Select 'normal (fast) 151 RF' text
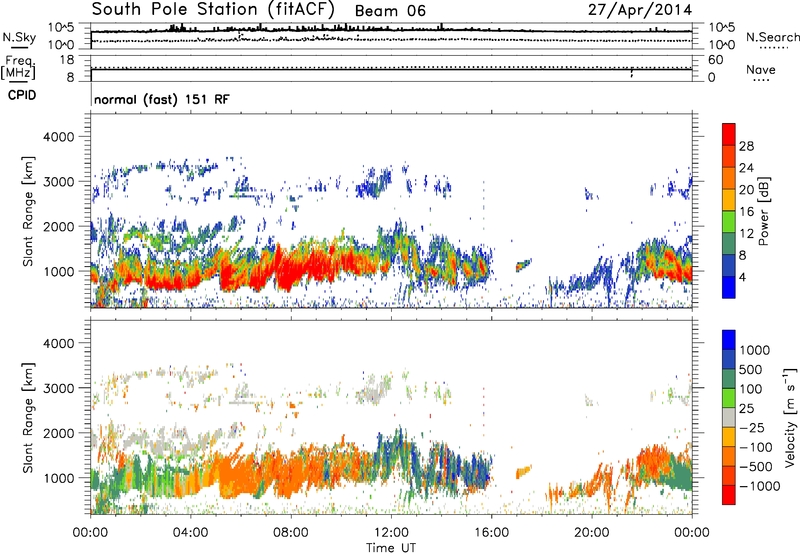 tap(162, 99)
